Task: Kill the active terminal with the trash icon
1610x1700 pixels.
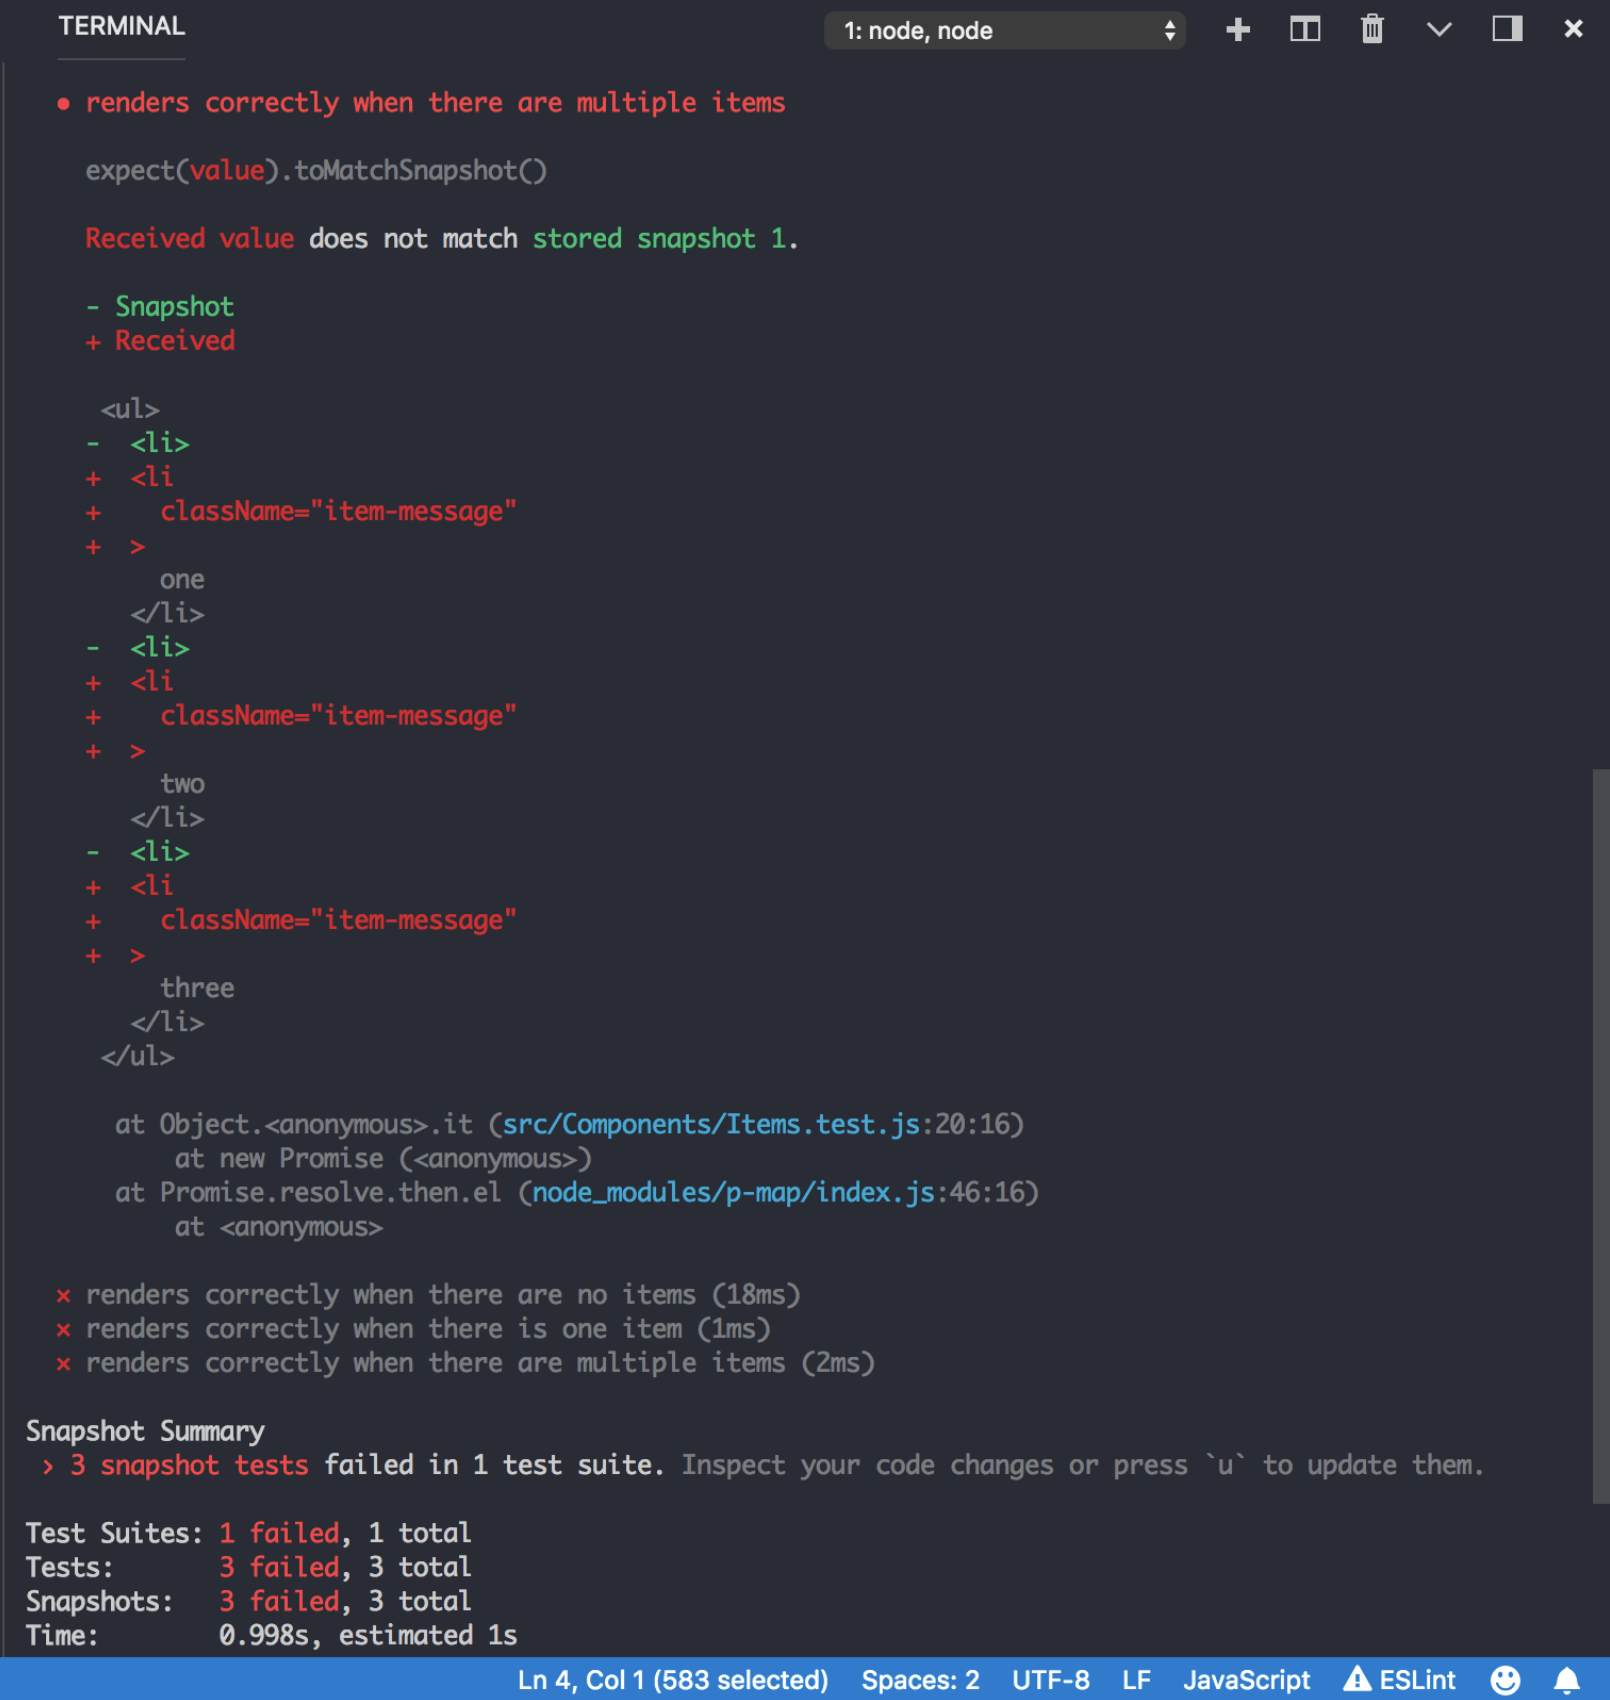Action: pos(1371,30)
